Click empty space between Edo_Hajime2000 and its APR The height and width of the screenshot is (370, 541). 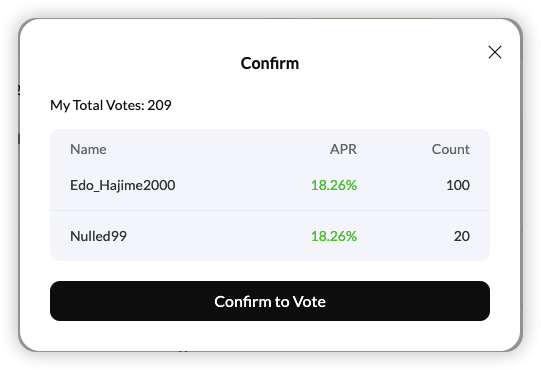(243, 185)
